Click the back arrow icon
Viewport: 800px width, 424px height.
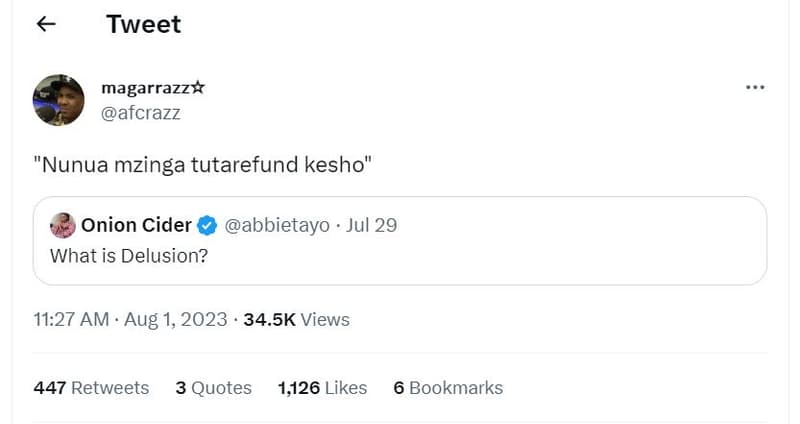[x=46, y=25]
